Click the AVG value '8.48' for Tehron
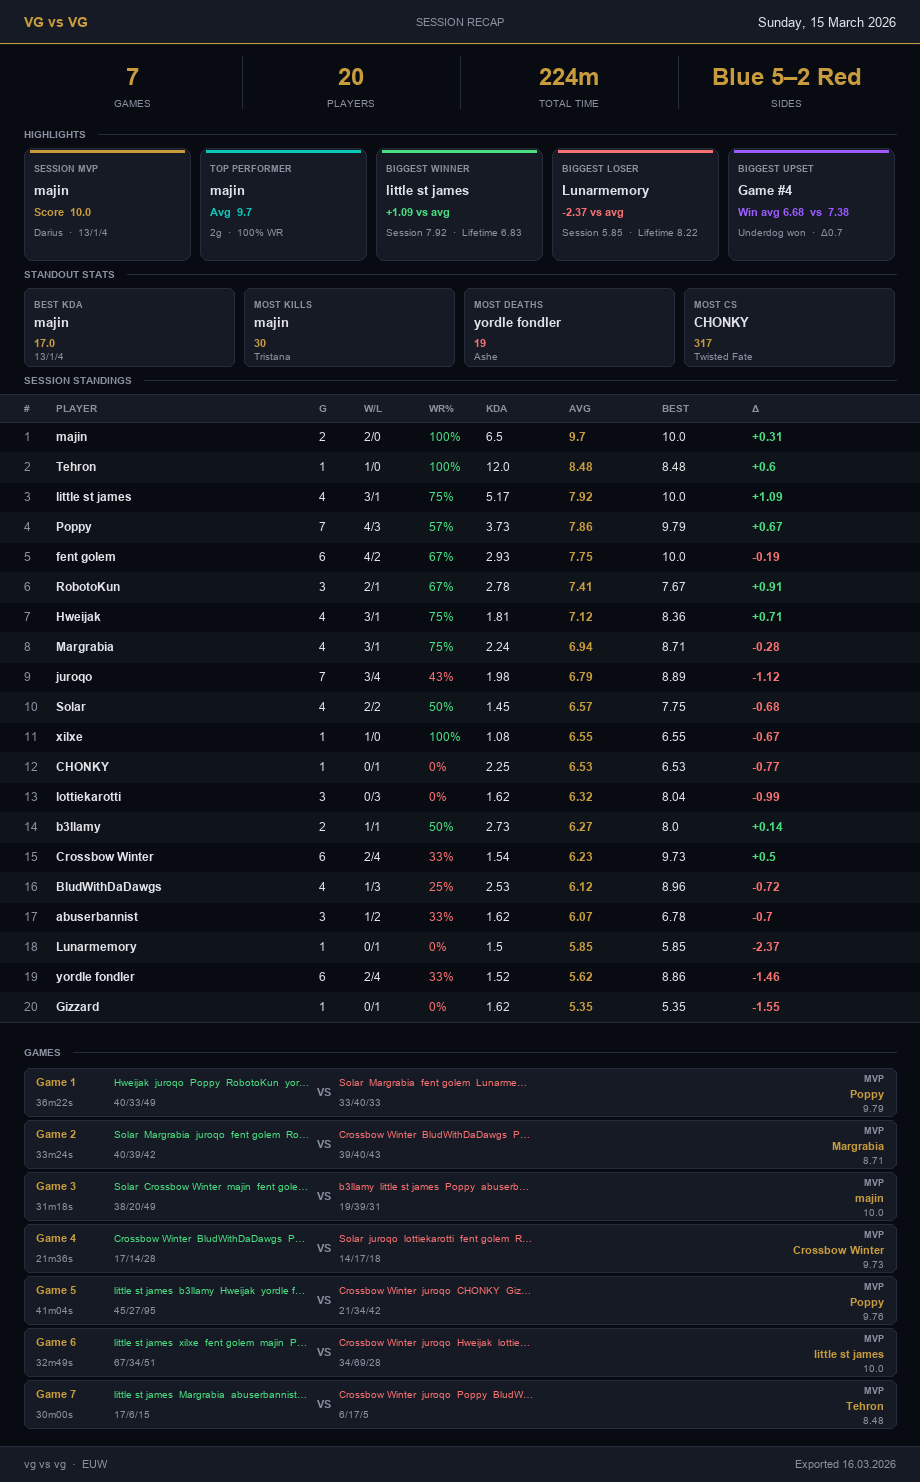 click(x=581, y=467)
